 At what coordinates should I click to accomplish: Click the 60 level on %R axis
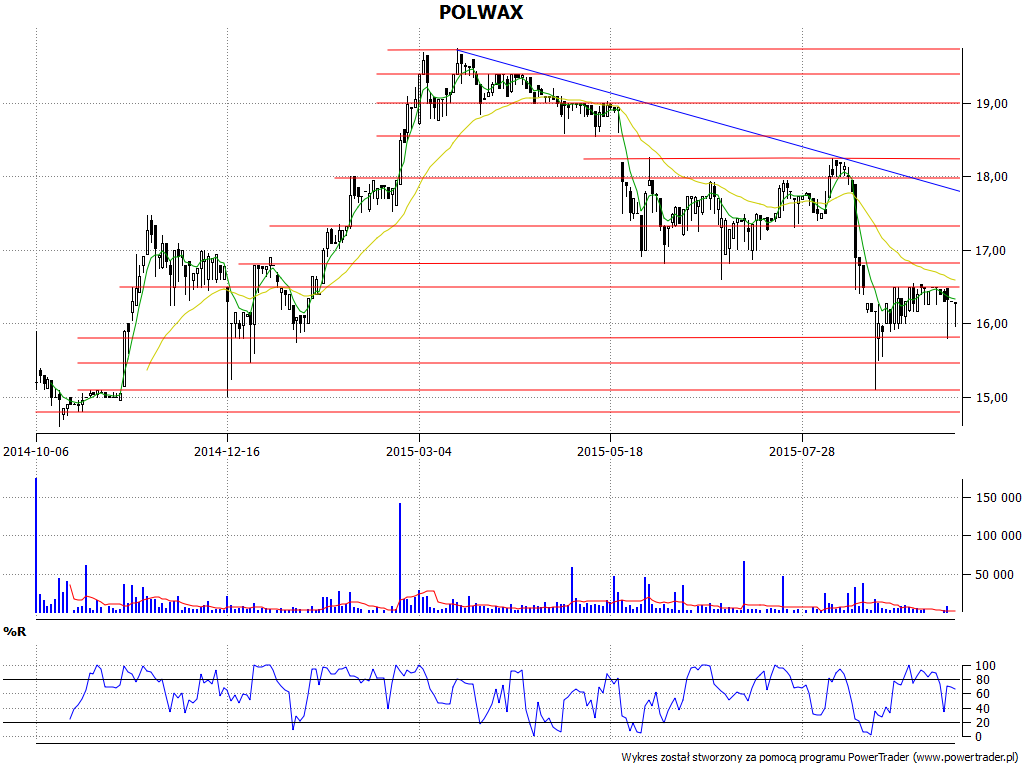983,694
